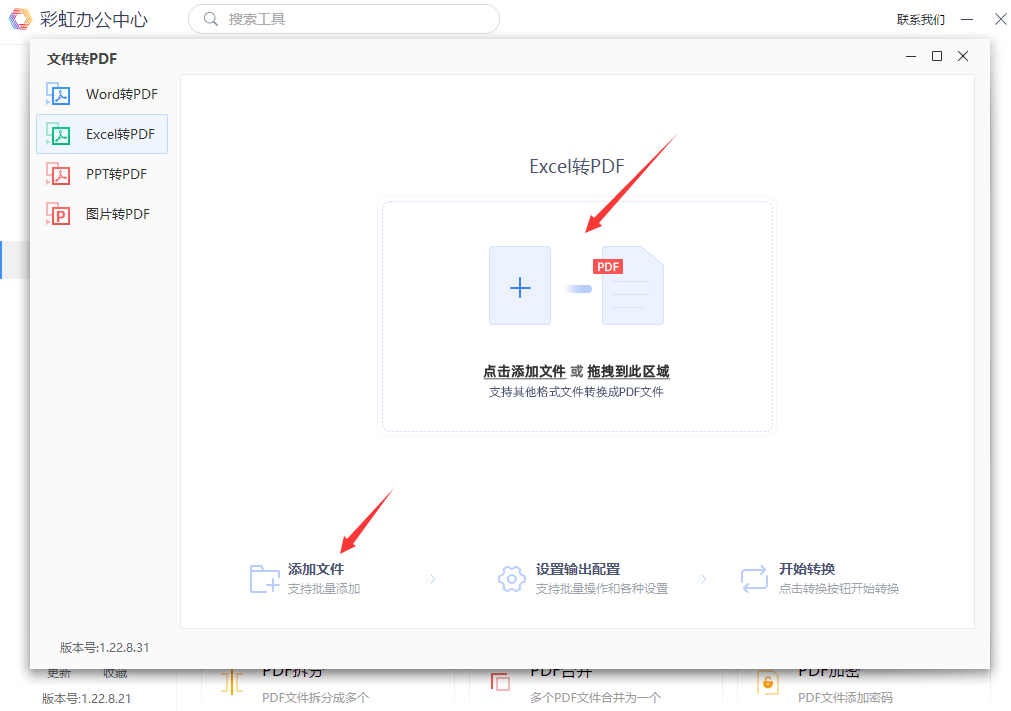The image size is (1011, 711).
Task: Click 多个PDF文件合并为一个 text in main window
Action: [x=595, y=697]
